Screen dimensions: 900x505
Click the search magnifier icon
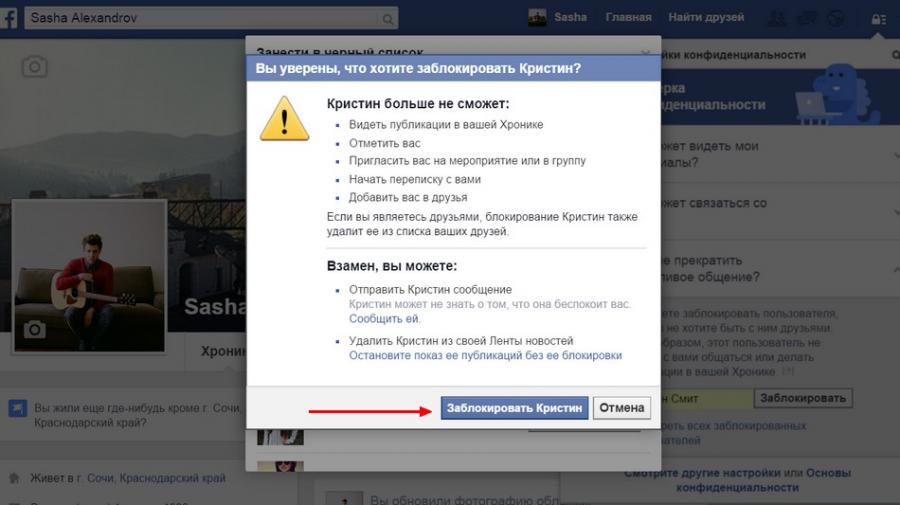[x=387, y=19]
